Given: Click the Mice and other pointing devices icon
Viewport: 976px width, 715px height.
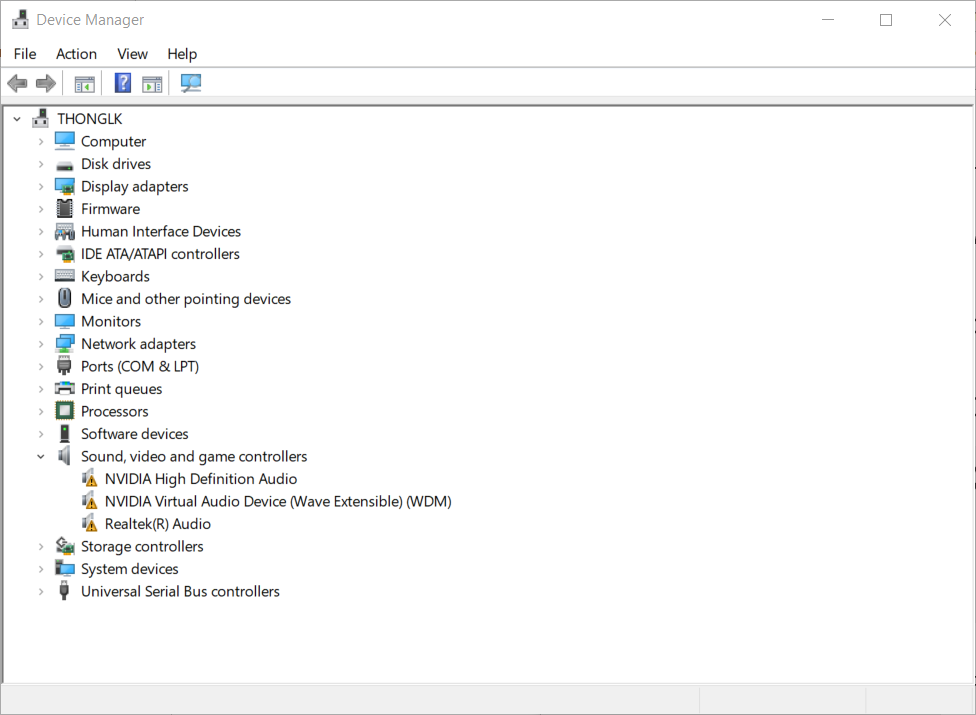Looking at the screenshot, I should [x=65, y=299].
